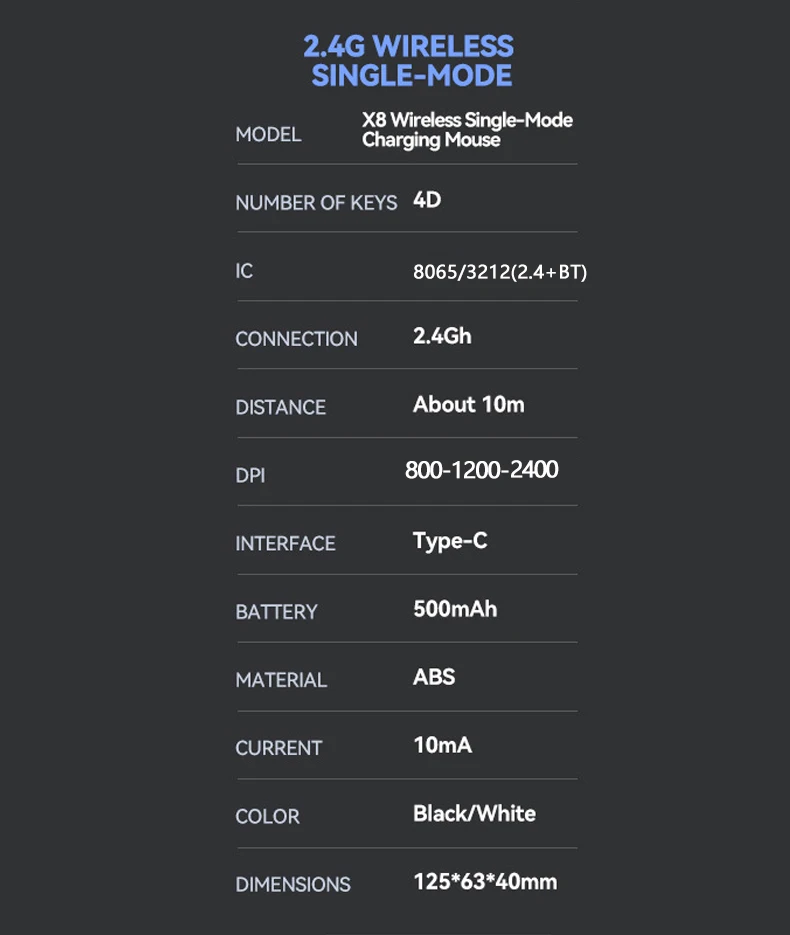Click the 8065/3212(2.4+BT) IC value

(x=499, y=272)
